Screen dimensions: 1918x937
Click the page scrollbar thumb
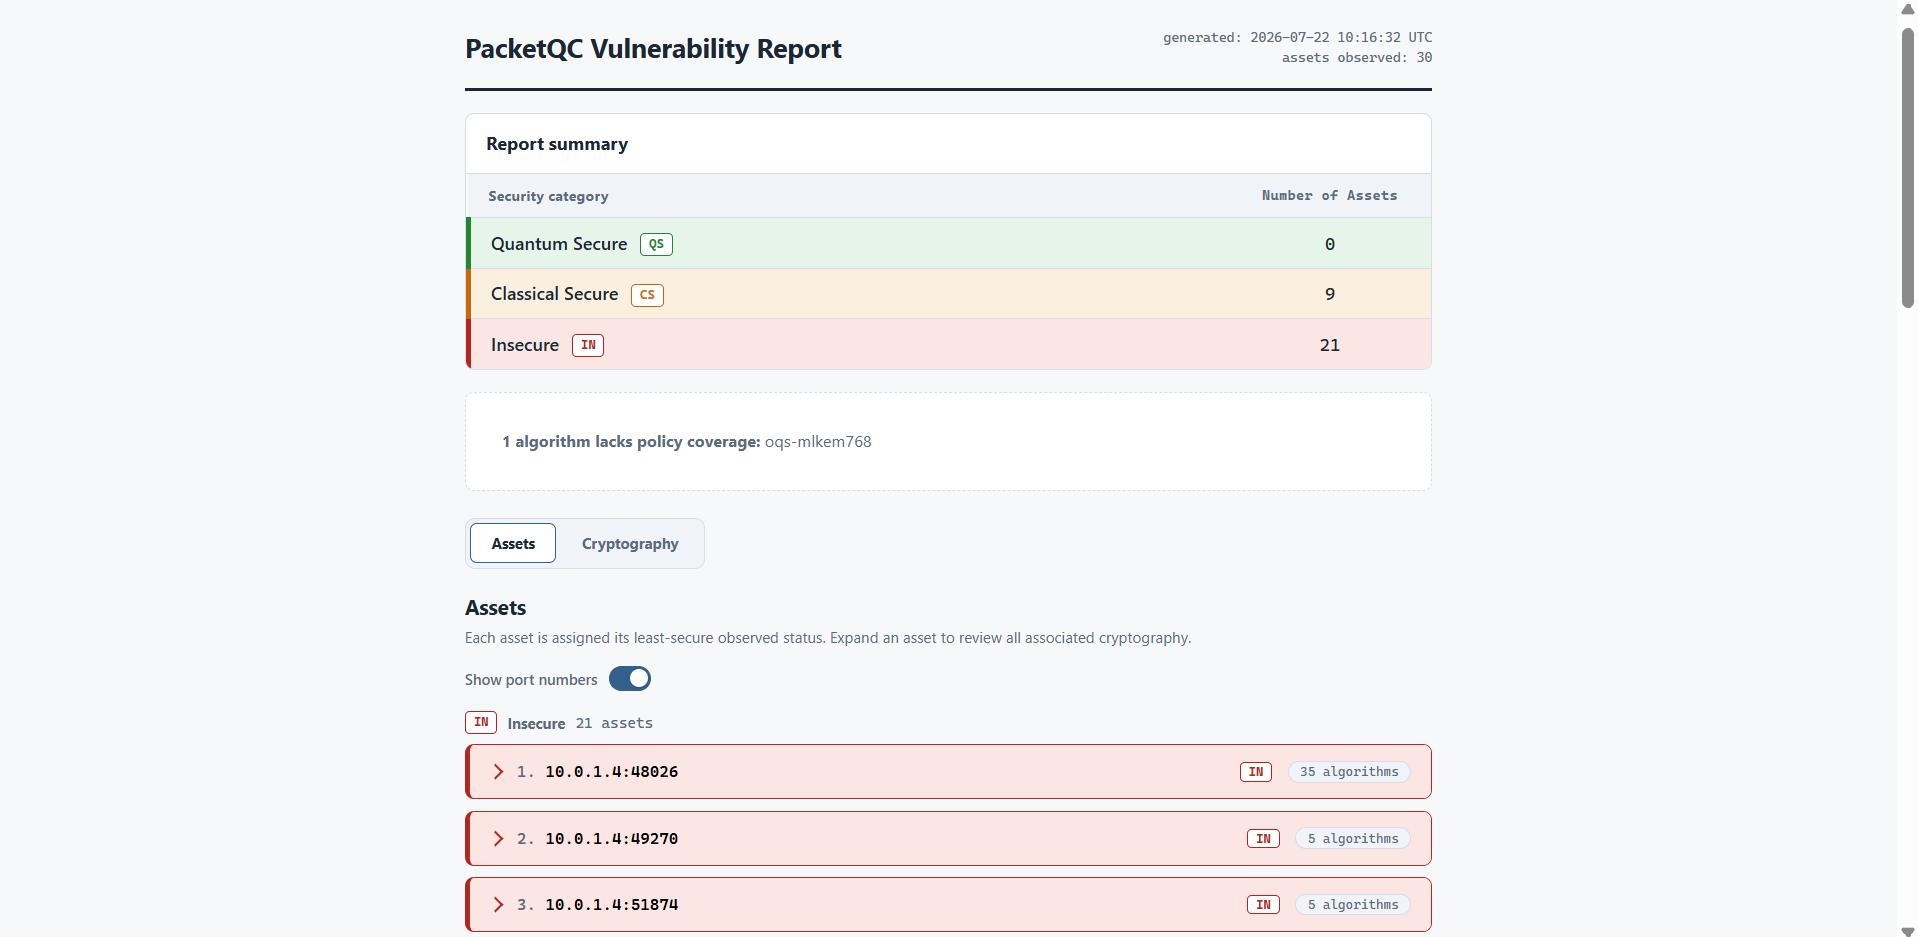pyautogui.click(x=1908, y=167)
